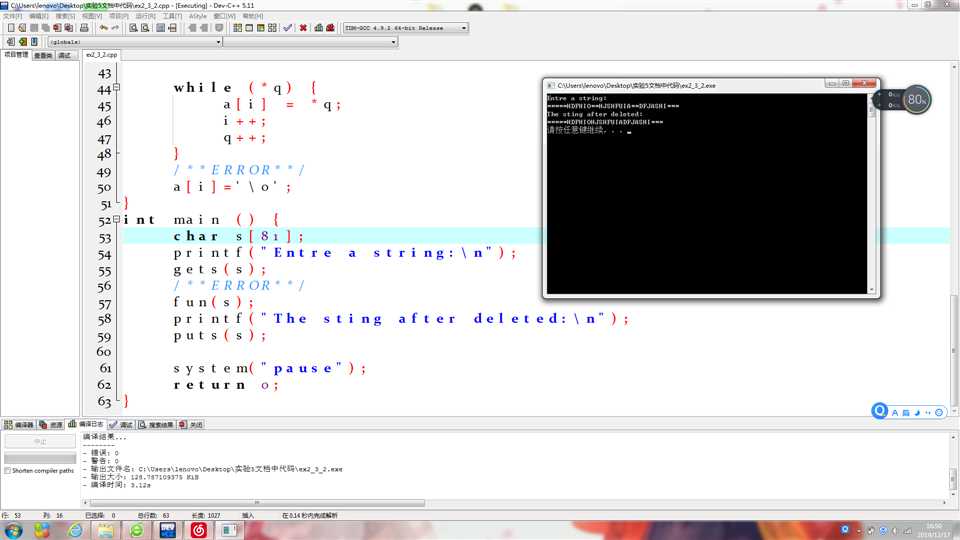This screenshot has width=960, height=540.
Task: Click the Goto bookmark icon in second toolbar row
Action: pos(34,42)
